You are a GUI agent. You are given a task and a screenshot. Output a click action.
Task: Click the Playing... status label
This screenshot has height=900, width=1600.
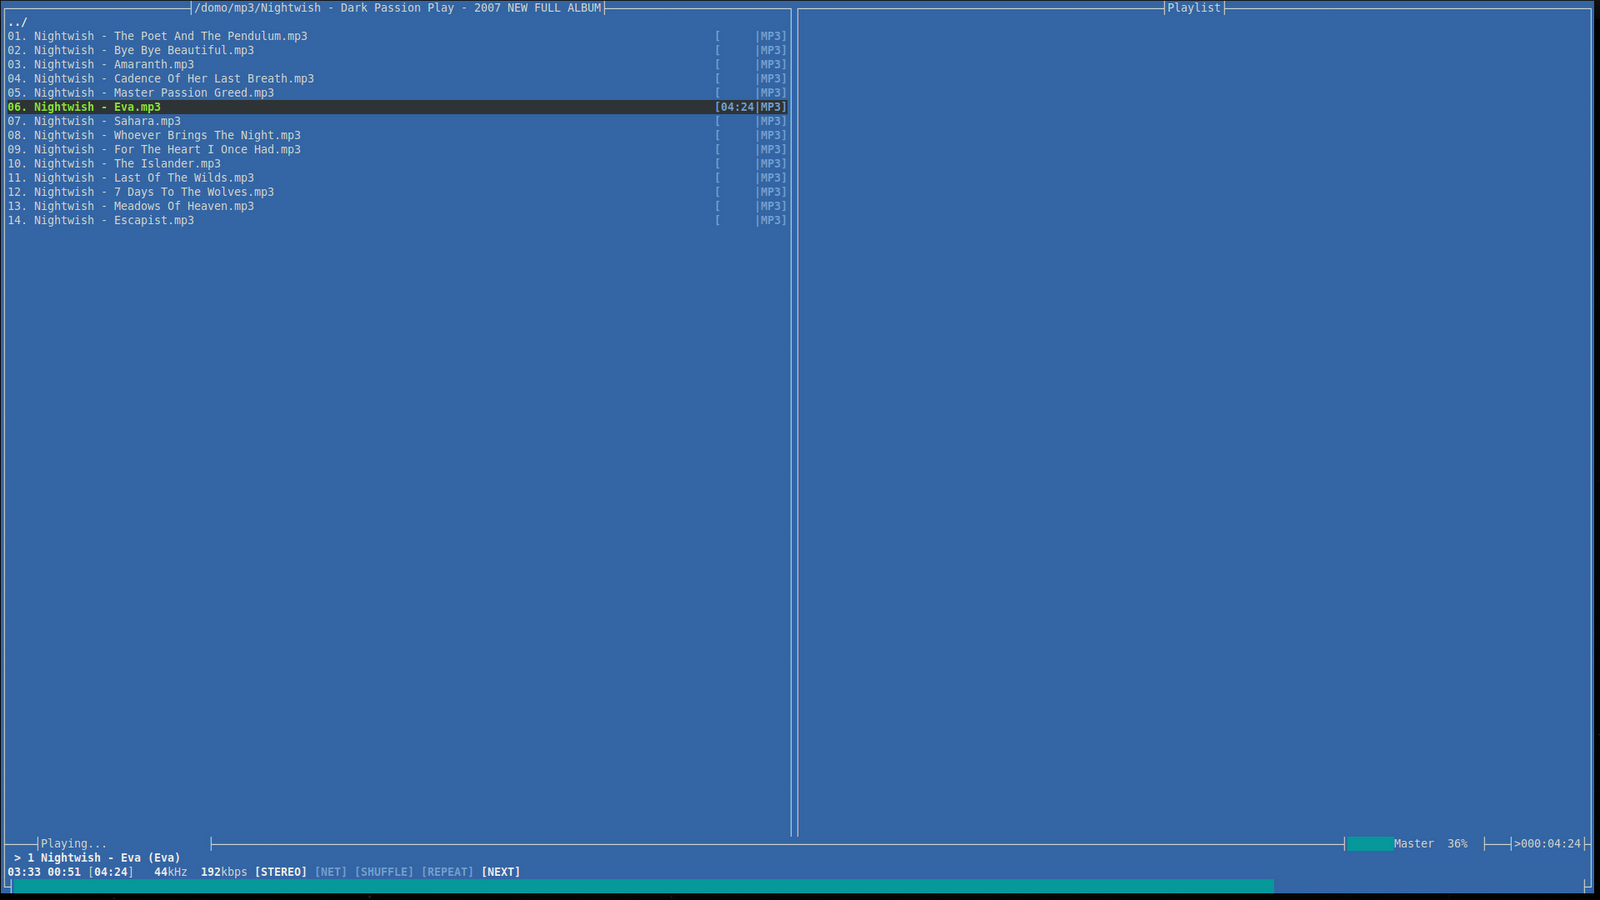(74, 844)
